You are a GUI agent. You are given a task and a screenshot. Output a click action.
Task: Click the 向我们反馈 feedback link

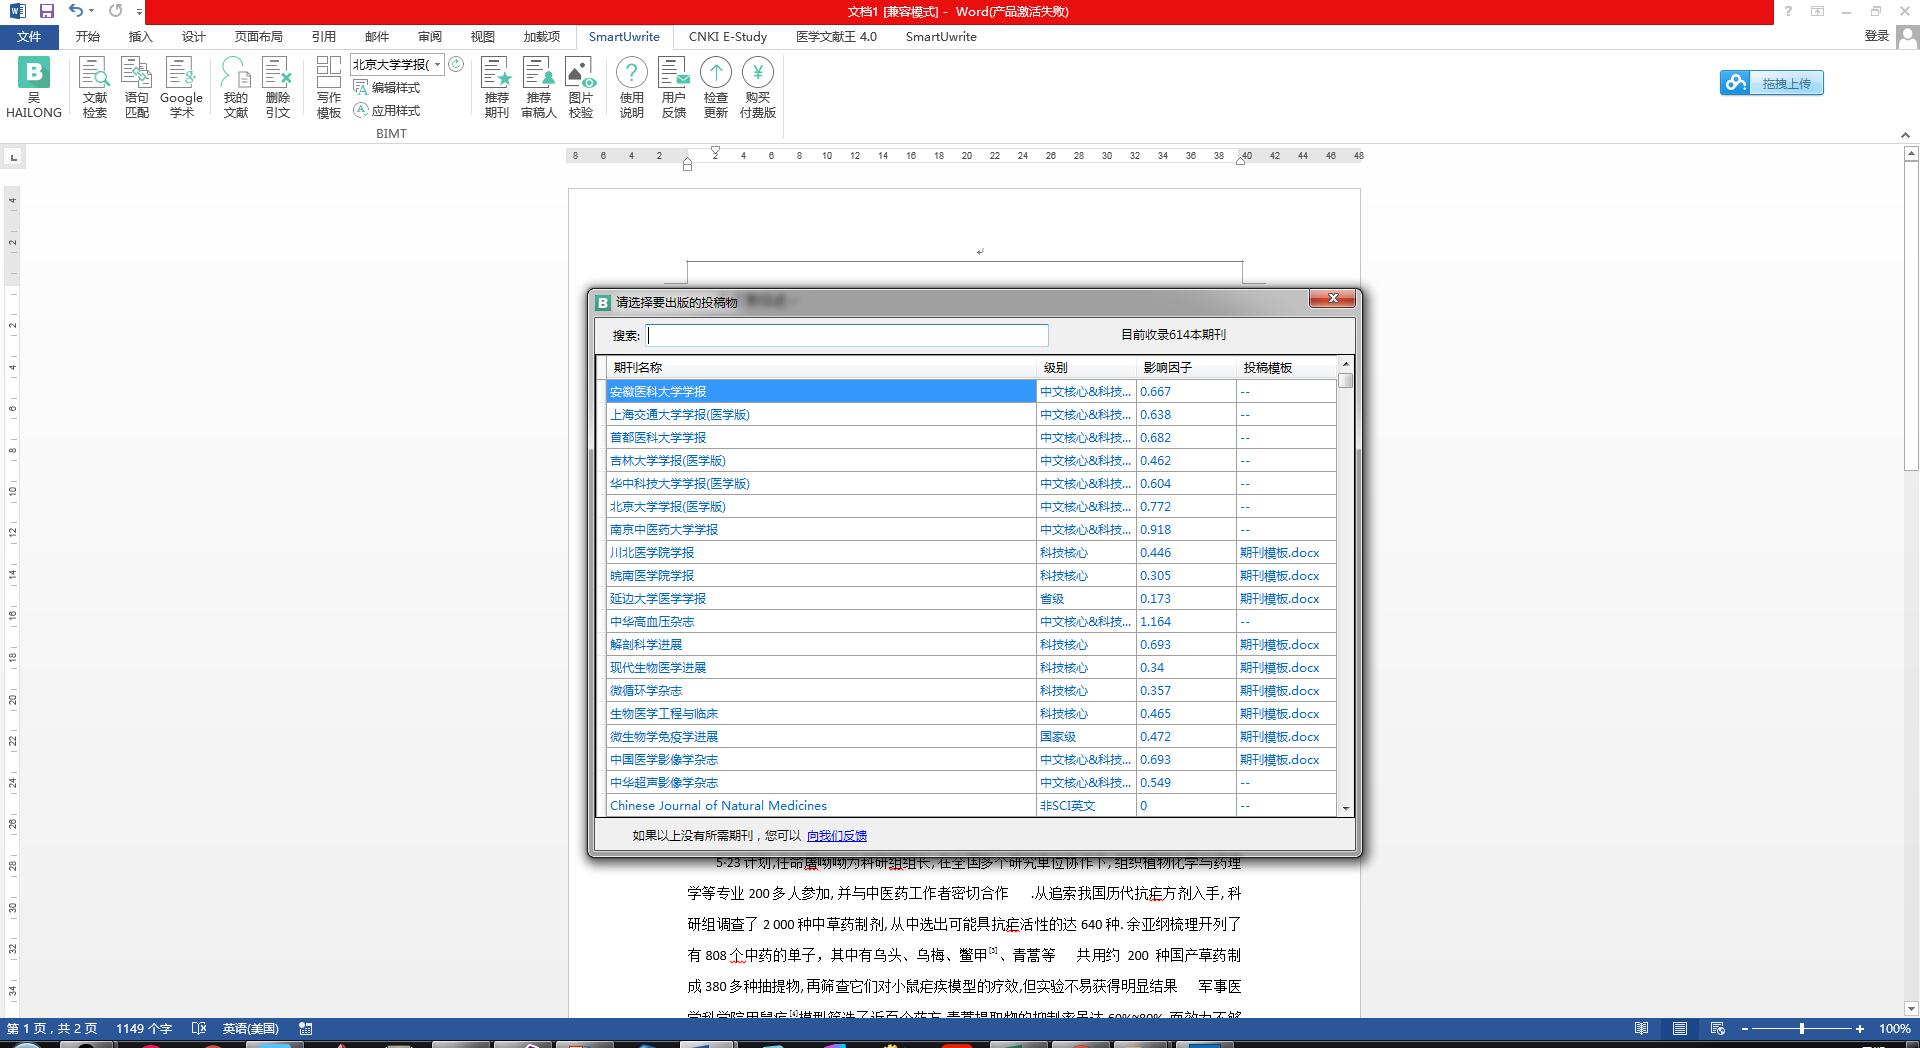837,836
